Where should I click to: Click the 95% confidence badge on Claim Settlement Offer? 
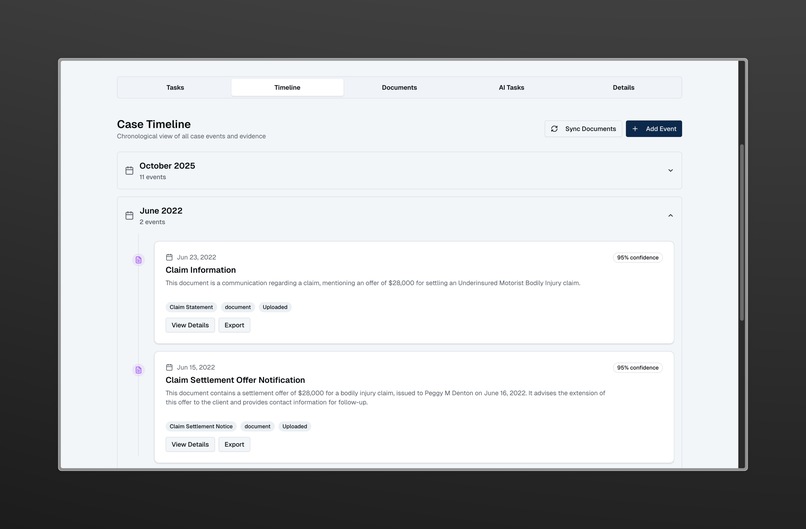click(x=637, y=368)
